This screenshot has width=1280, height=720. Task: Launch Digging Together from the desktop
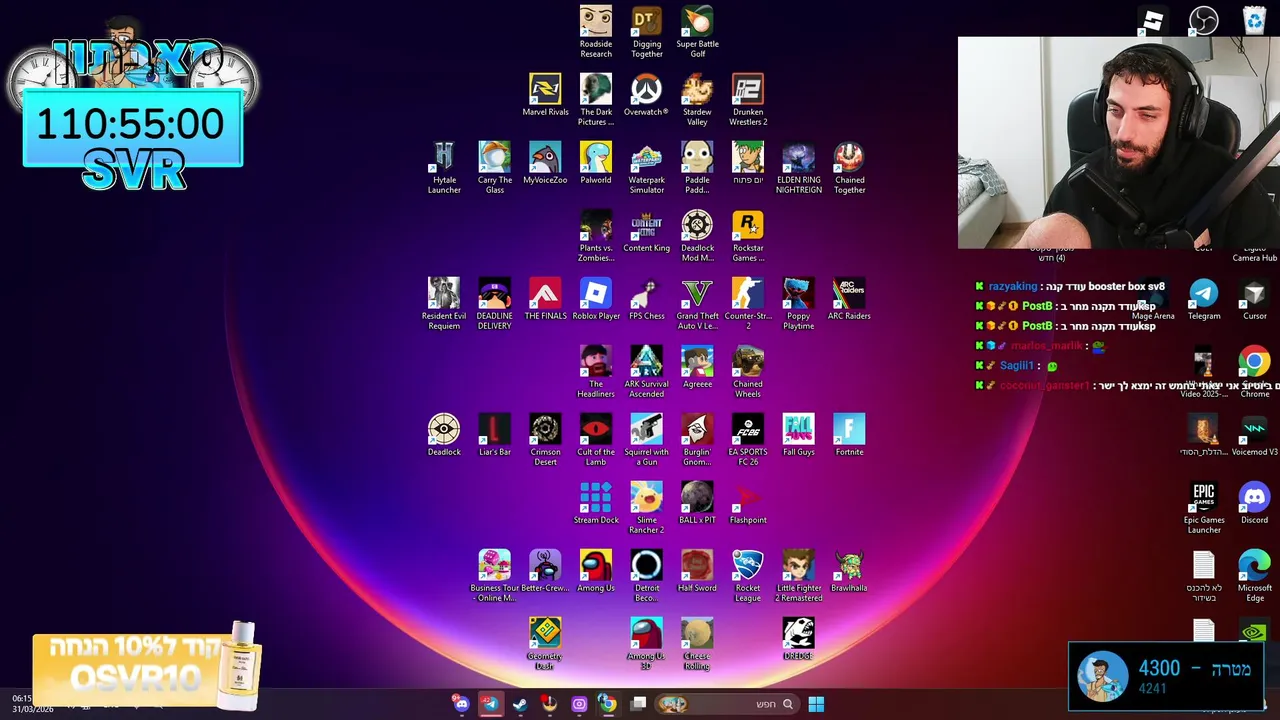pyautogui.click(x=647, y=32)
